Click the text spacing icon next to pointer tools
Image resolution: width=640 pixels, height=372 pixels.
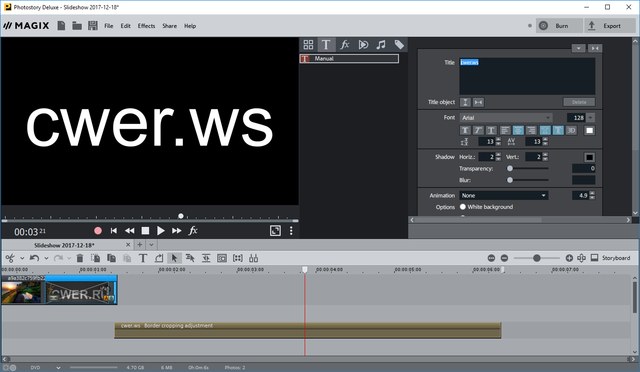click(x=206, y=258)
